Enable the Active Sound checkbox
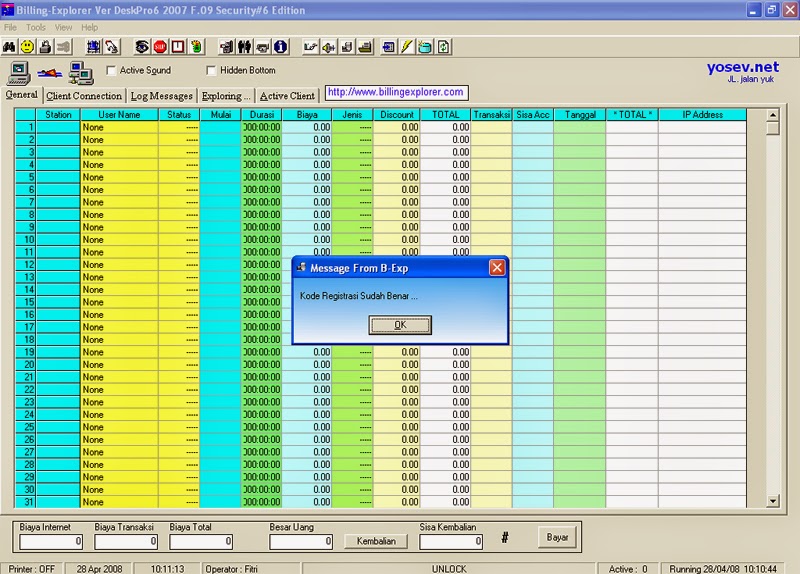 point(111,70)
